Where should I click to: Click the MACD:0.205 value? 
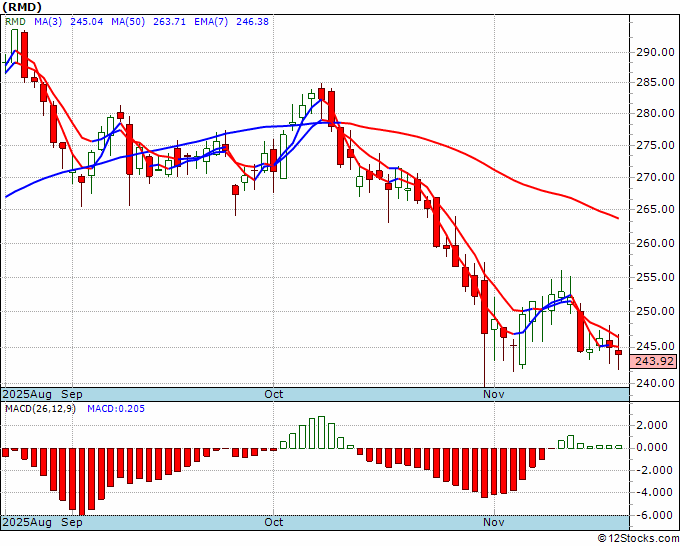point(116,409)
